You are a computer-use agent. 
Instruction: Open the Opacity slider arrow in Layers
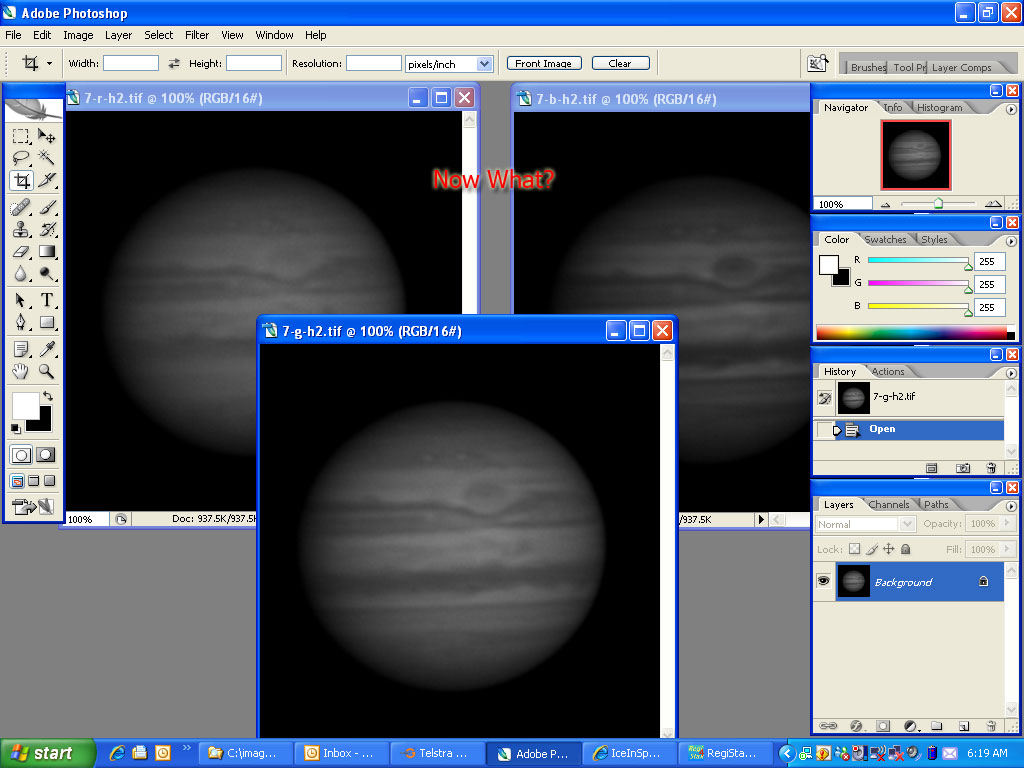[1007, 523]
